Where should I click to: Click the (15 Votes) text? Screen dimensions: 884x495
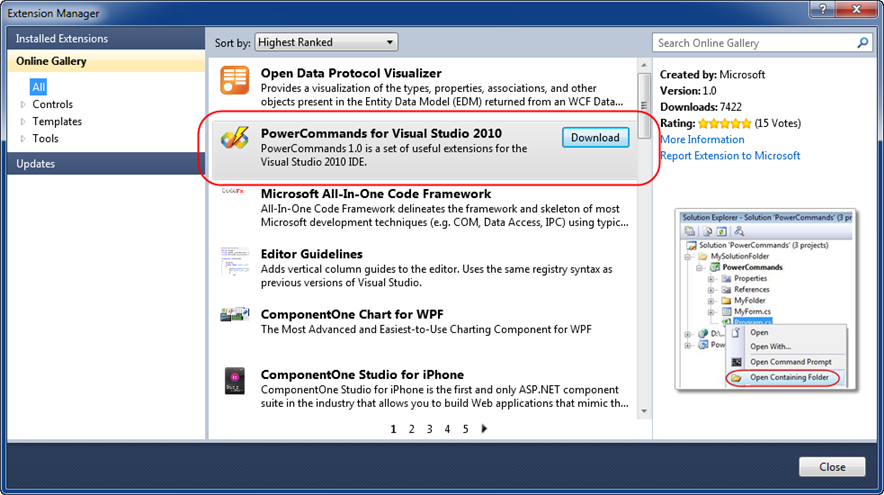(777, 123)
